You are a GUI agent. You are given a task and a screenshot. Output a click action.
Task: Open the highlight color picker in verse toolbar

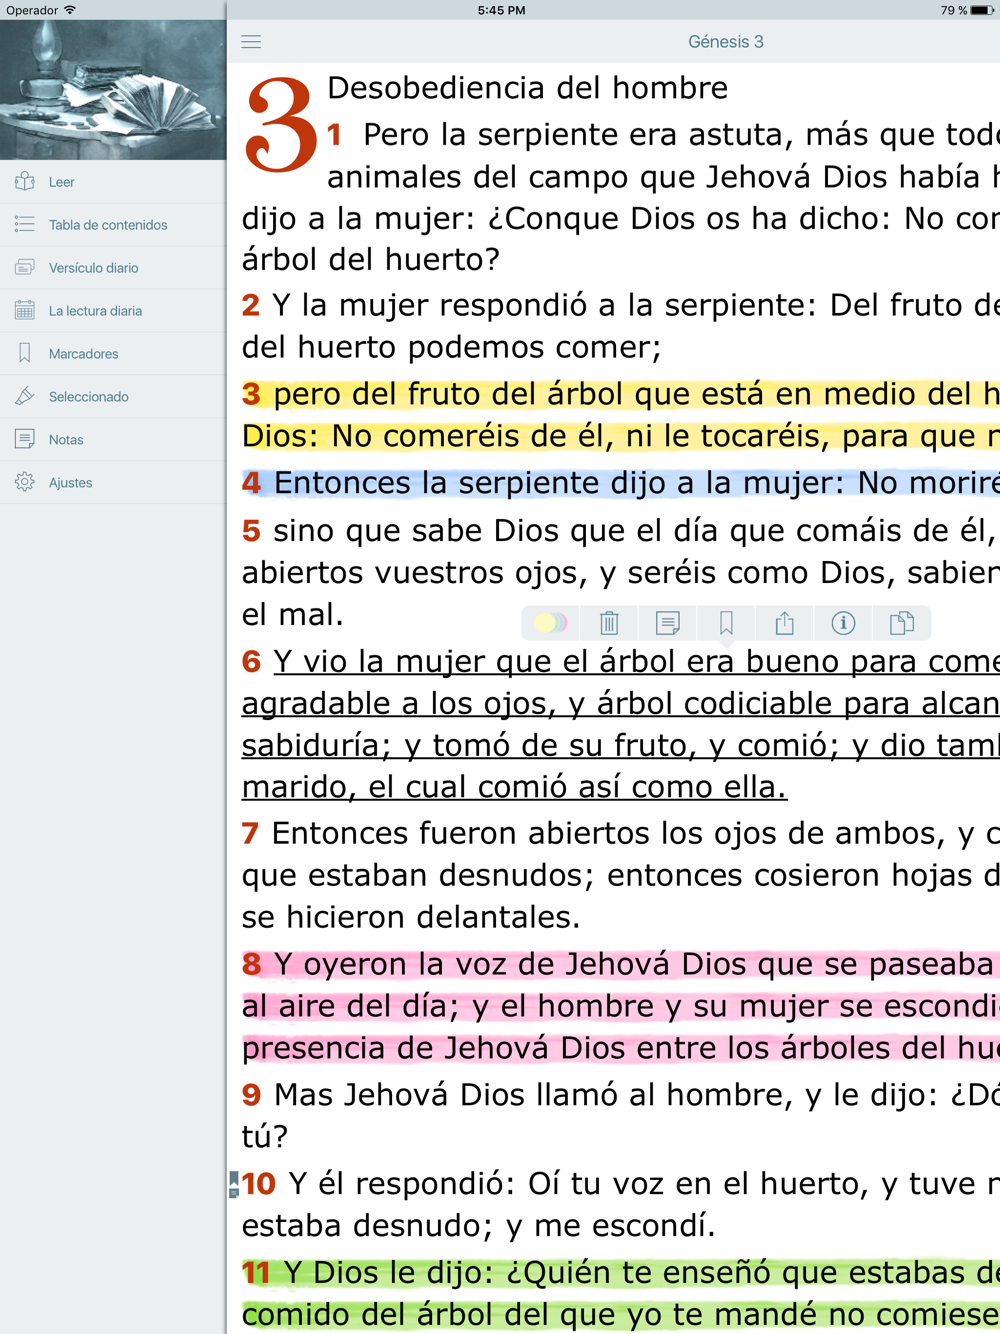550,623
